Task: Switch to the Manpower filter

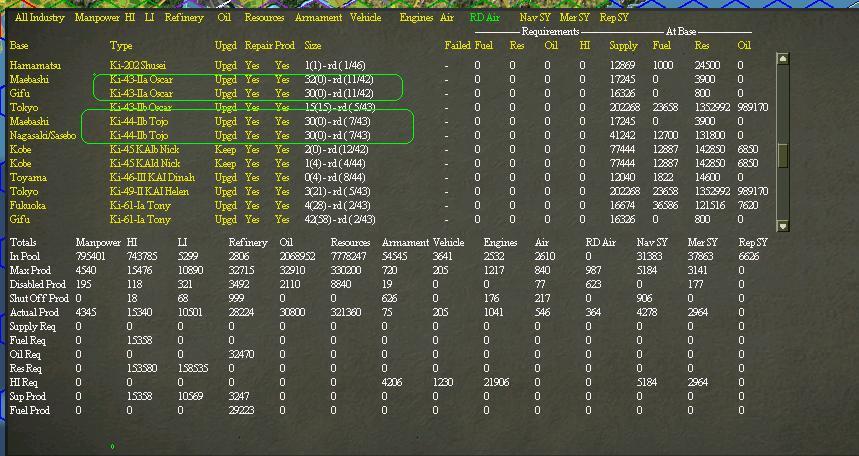Action: point(97,18)
